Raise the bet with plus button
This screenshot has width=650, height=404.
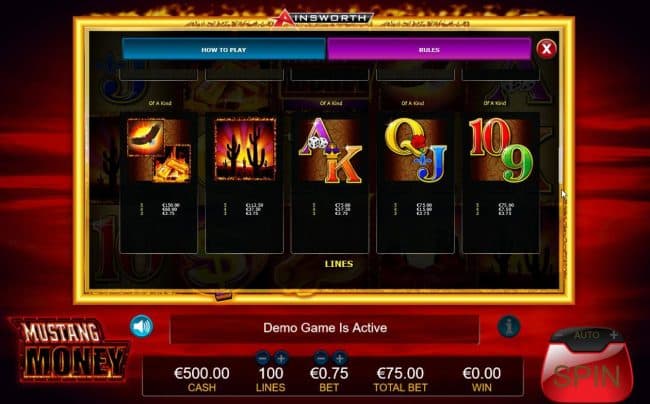click(x=340, y=358)
